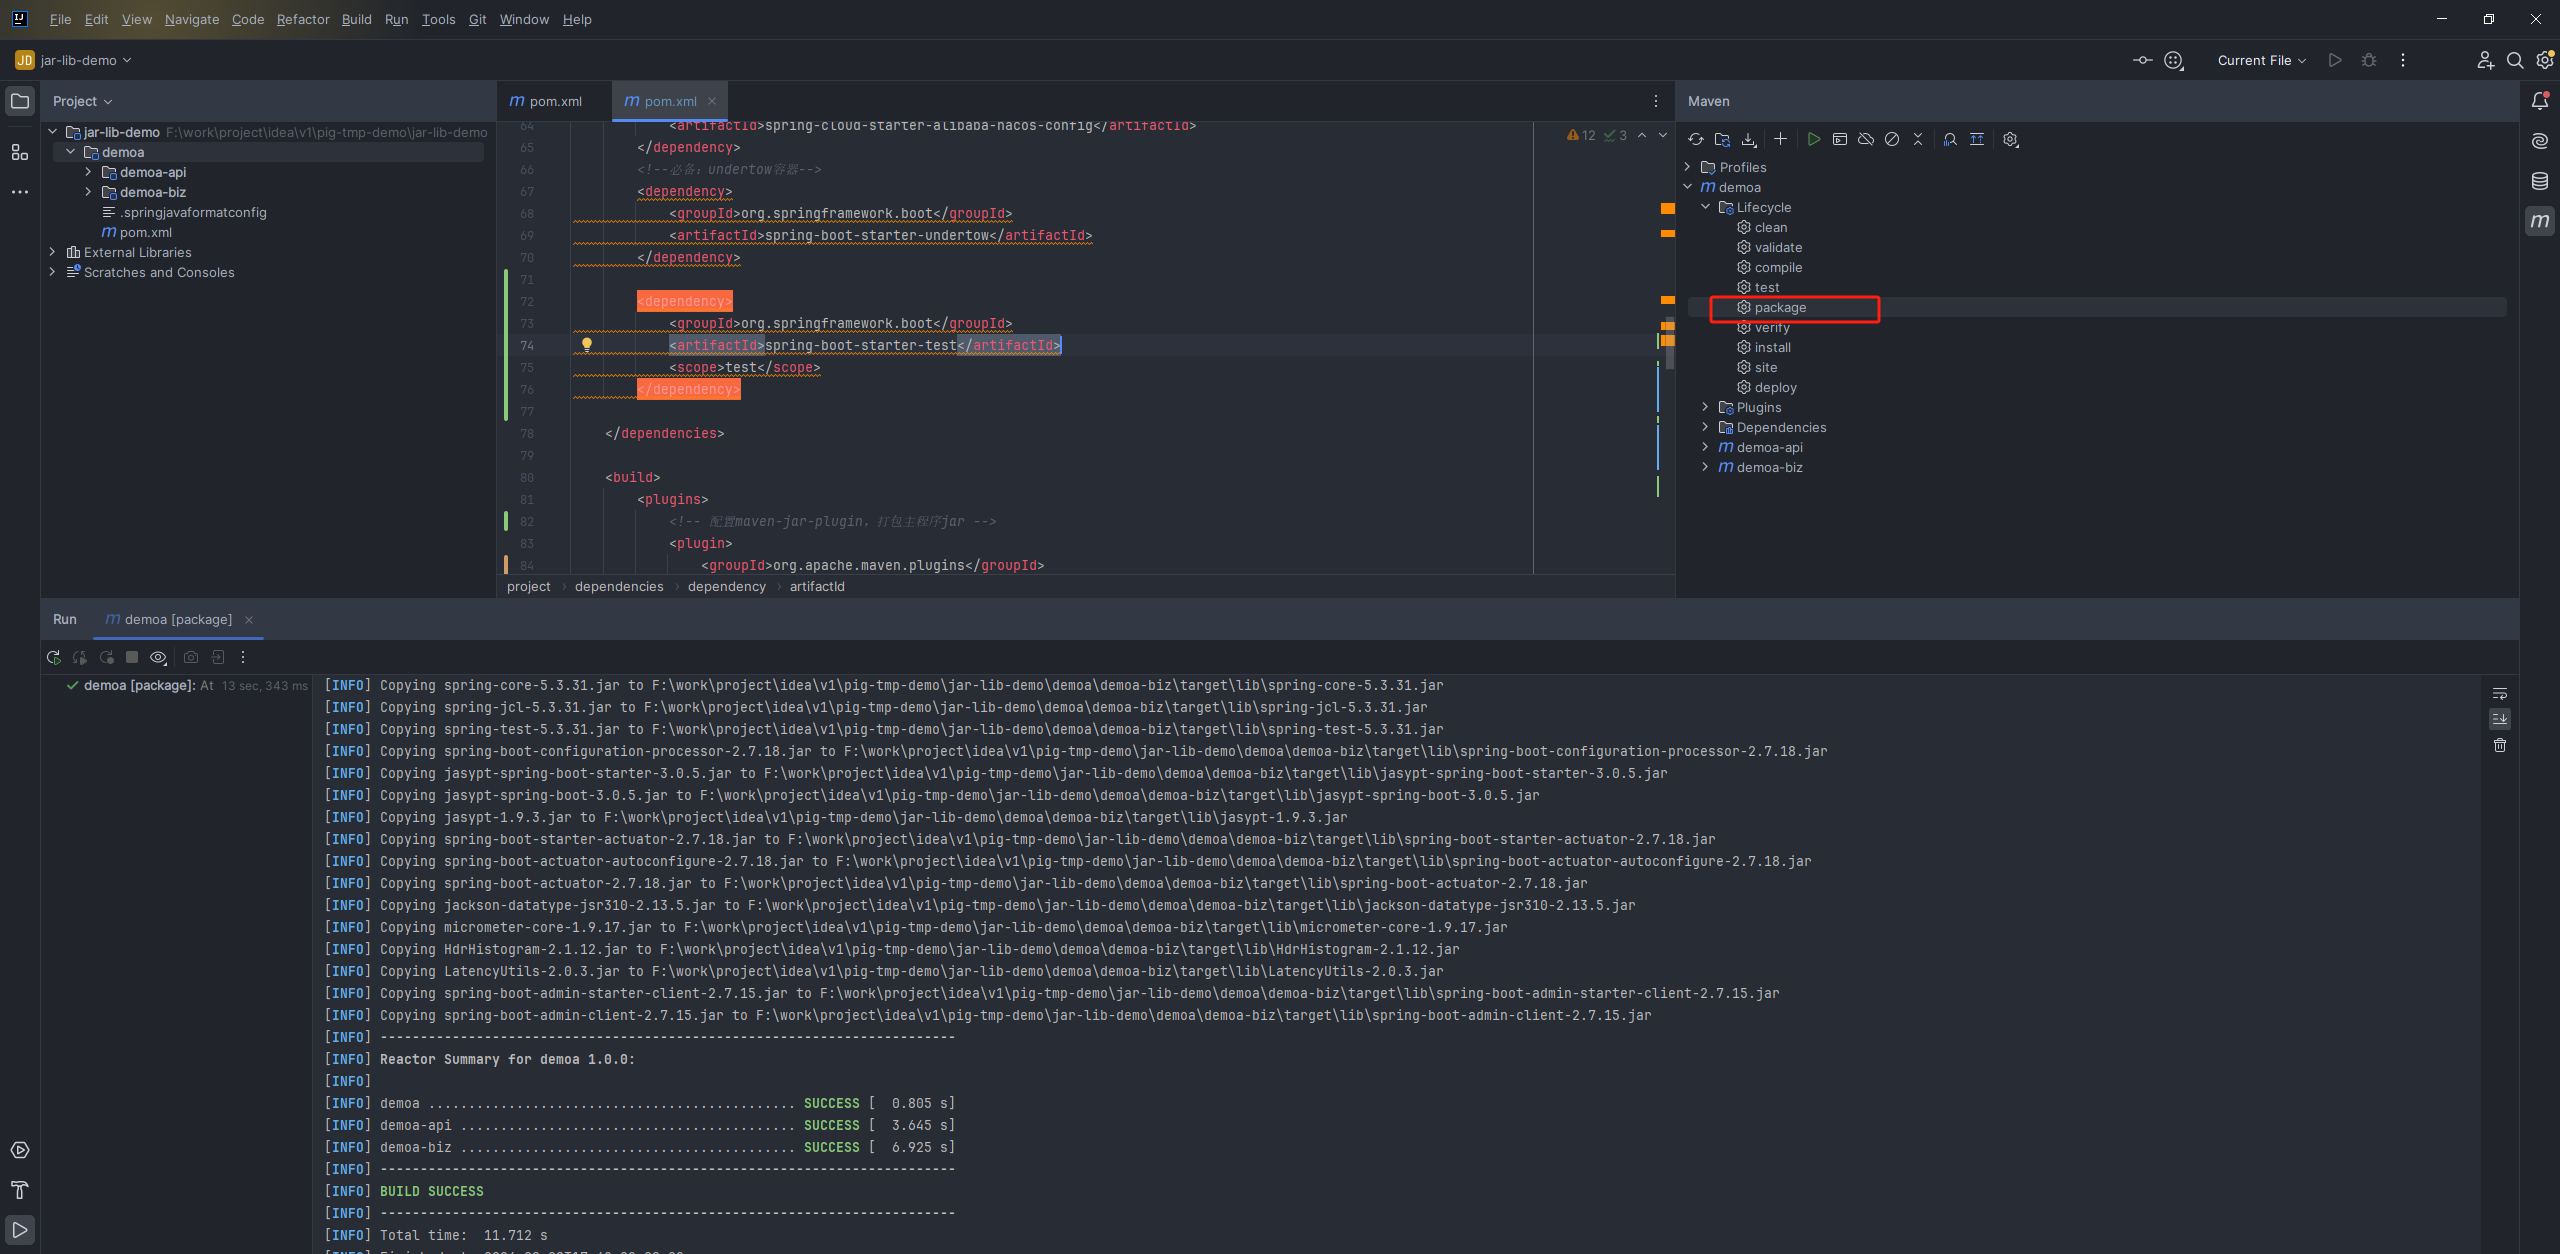2560x1254 pixels.
Task: Click the Terminal tool window icon
Action: 20,1150
